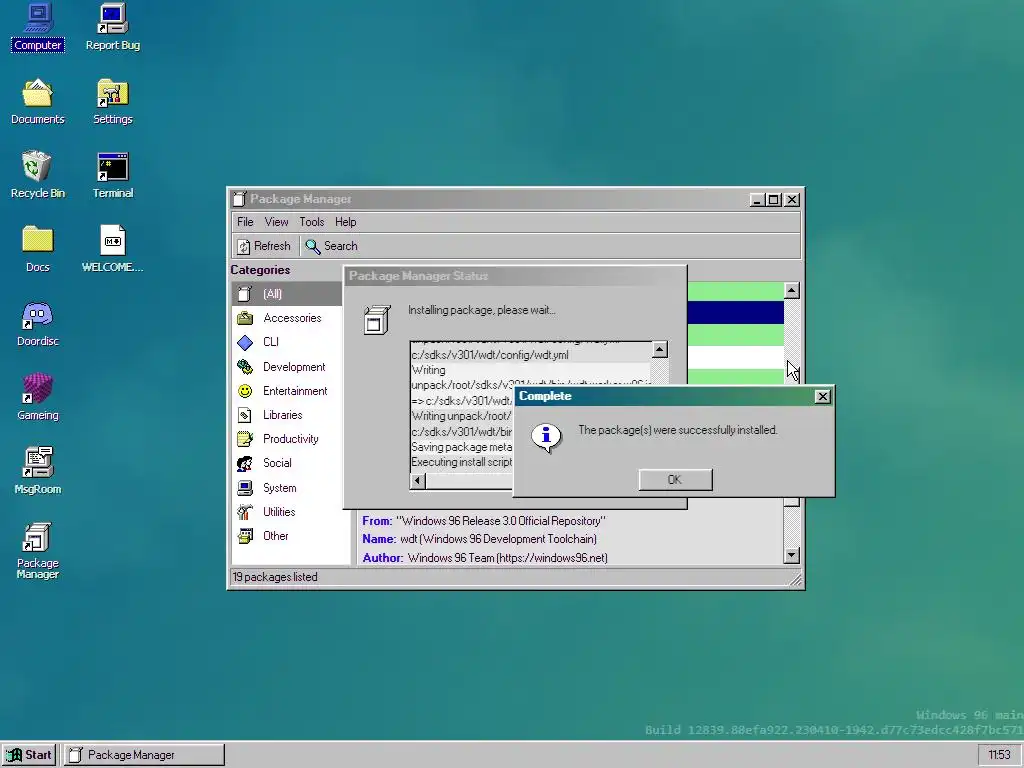Launch the MsgRoom shortcut

click(37, 471)
